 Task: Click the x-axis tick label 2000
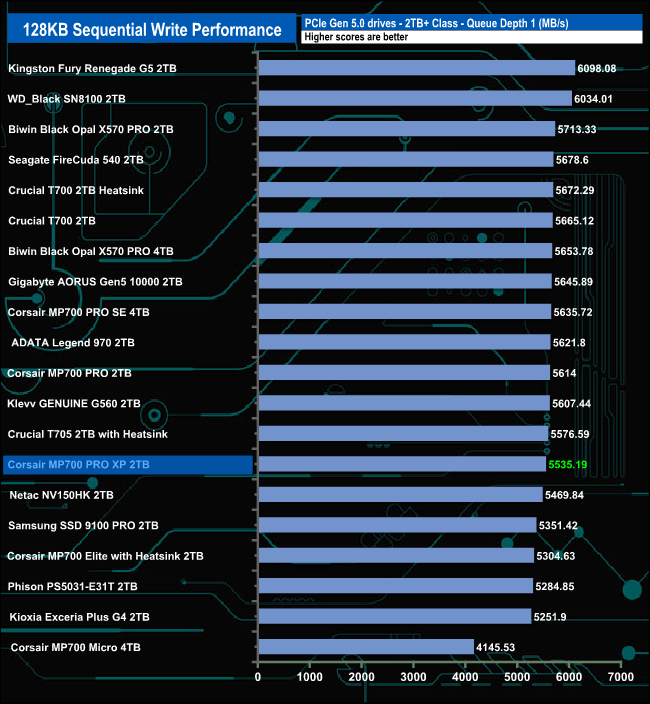(361, 677)
